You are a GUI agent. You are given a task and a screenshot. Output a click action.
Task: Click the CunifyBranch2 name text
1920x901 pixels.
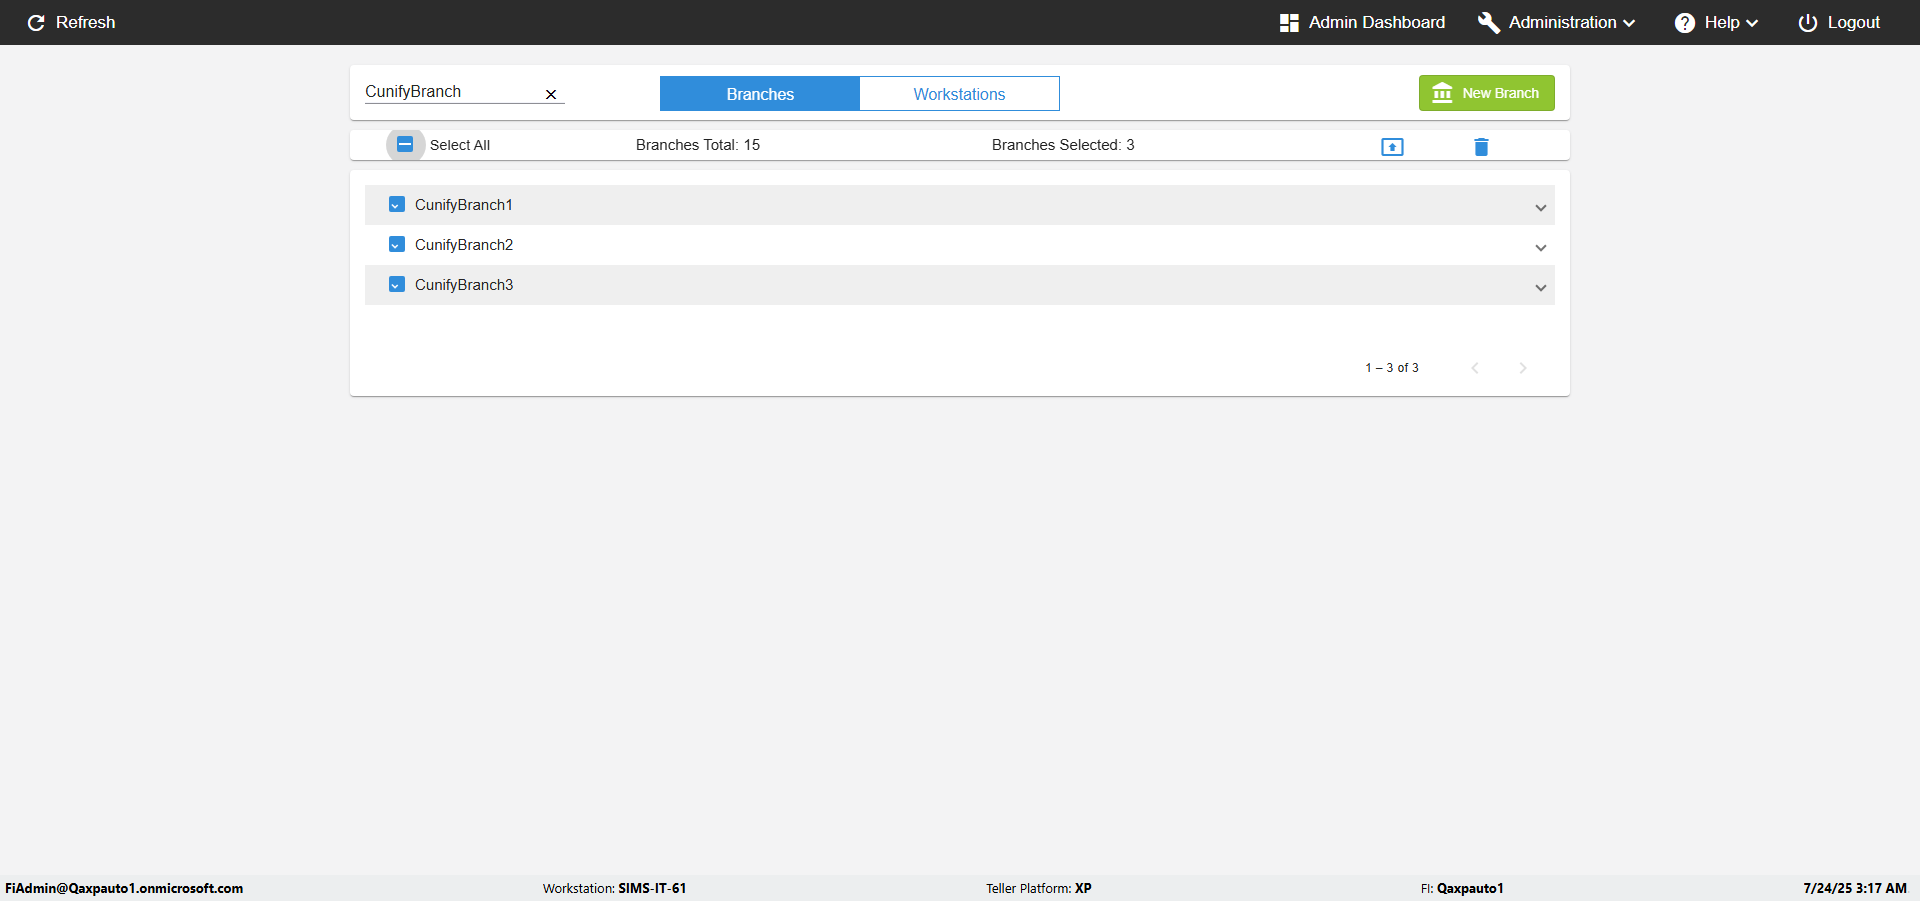pos(464,245)
